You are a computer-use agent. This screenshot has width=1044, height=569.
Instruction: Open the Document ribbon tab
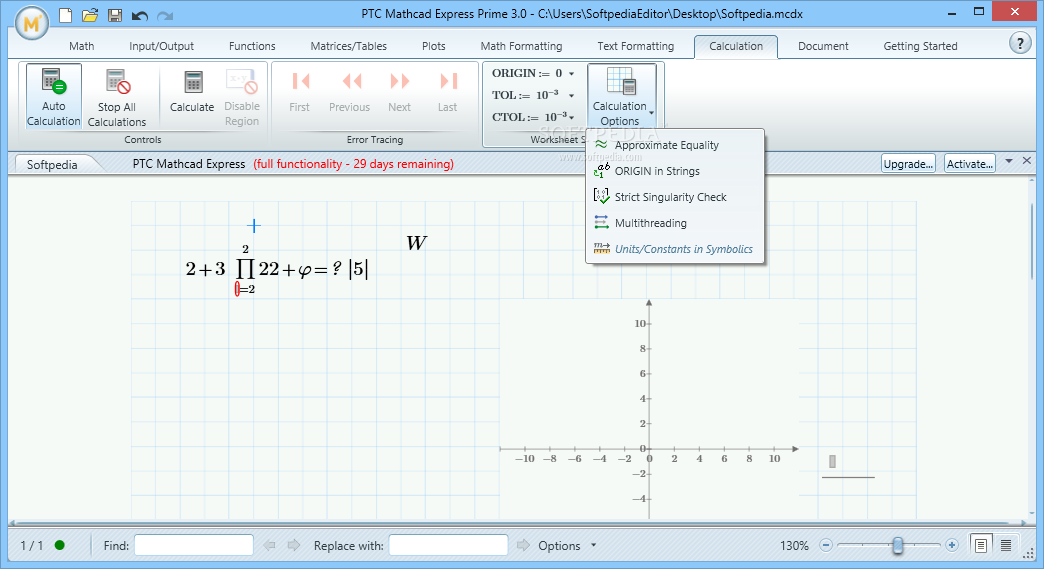pos(823,46)
